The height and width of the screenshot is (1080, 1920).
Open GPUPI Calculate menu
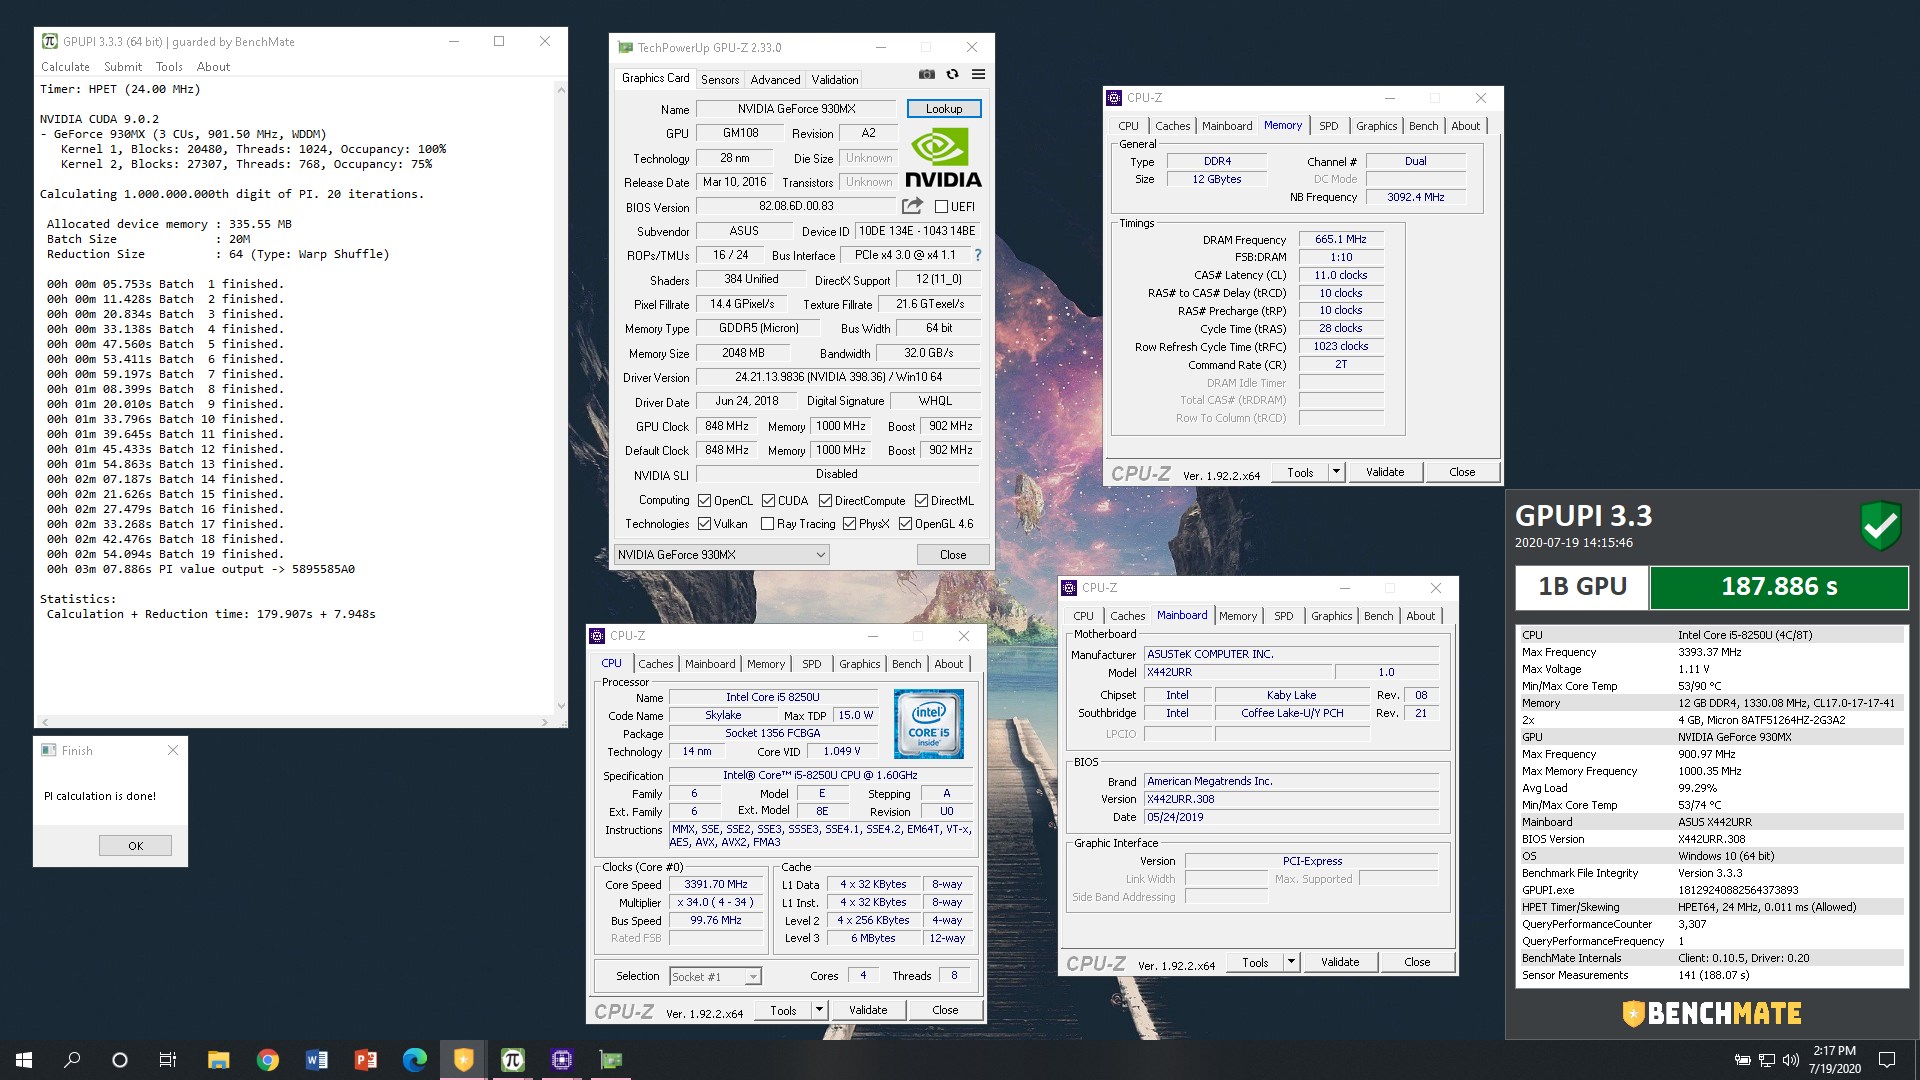(x=65, y=67)
